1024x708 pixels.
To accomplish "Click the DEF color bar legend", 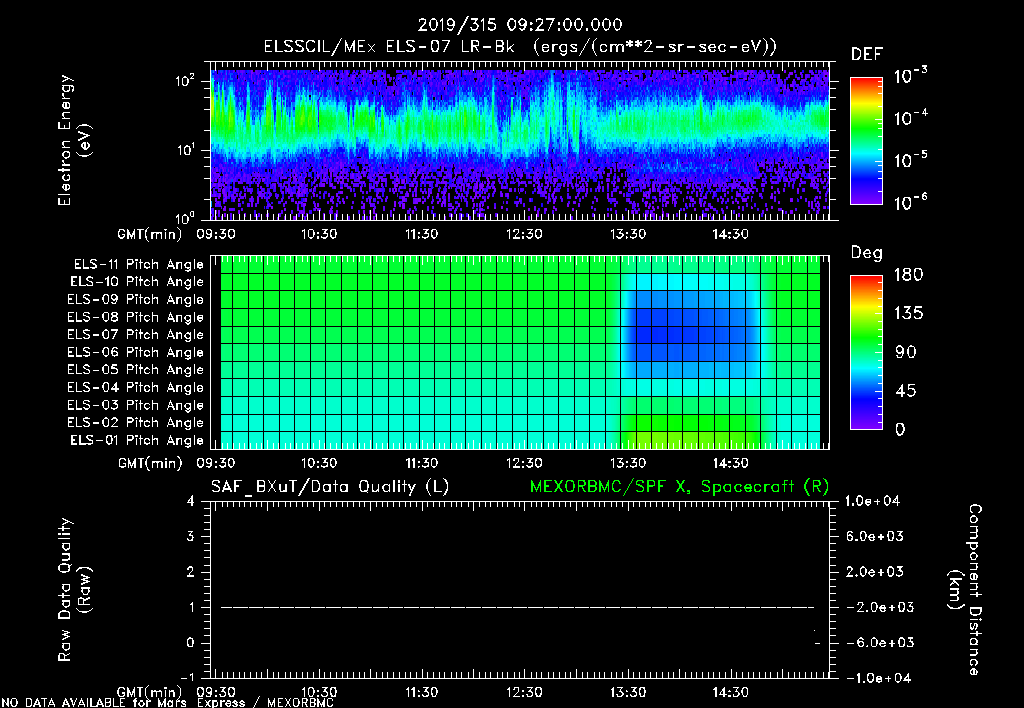I will pos(866,141).
